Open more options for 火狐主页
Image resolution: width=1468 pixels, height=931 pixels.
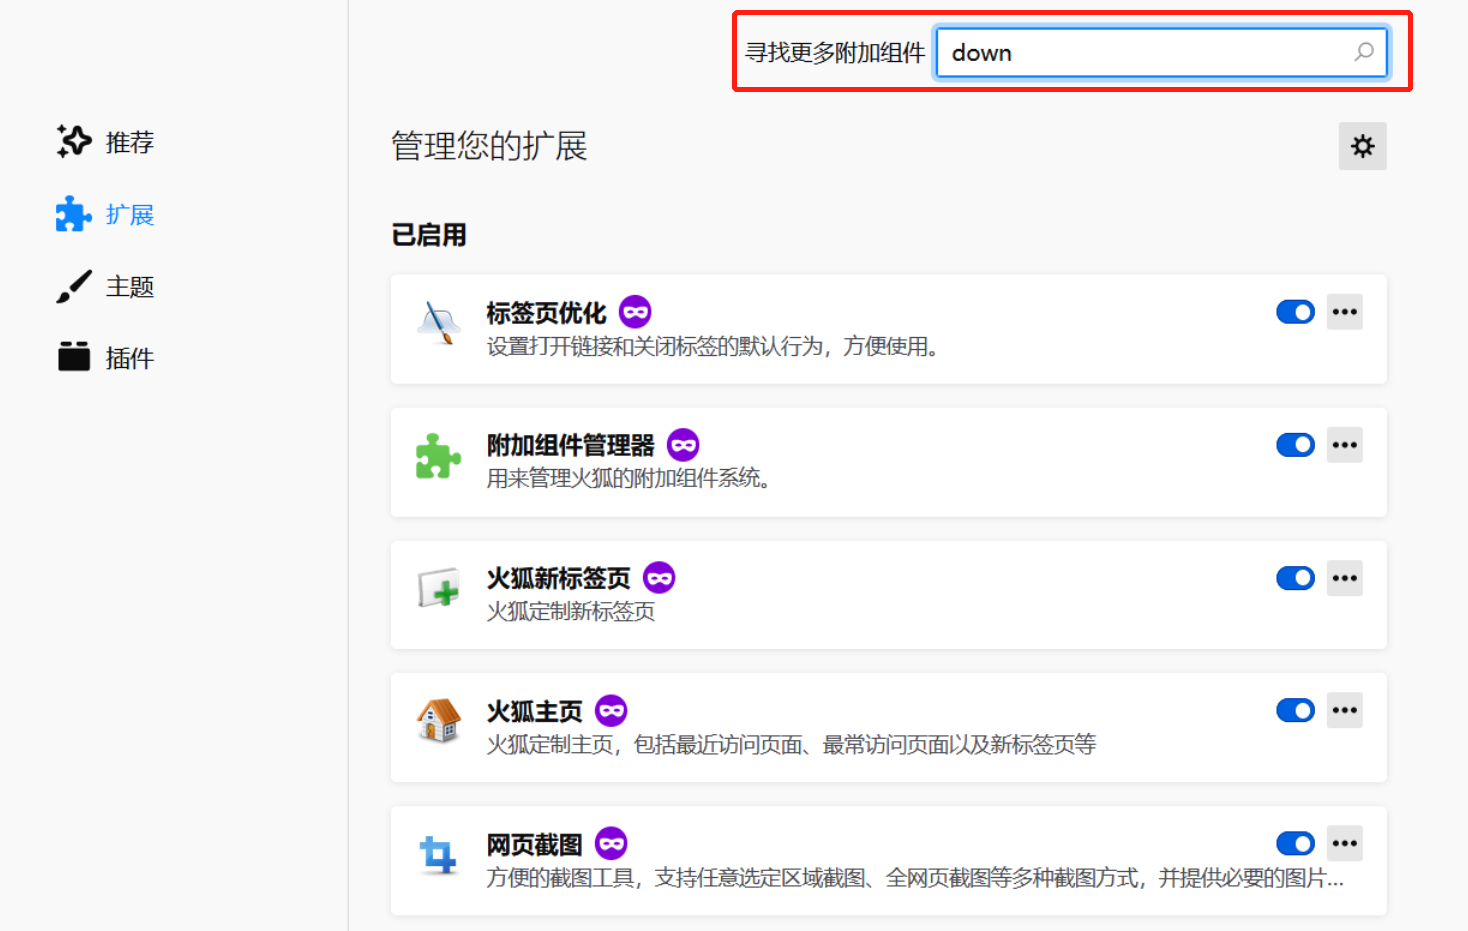(x=1344, y=710)
